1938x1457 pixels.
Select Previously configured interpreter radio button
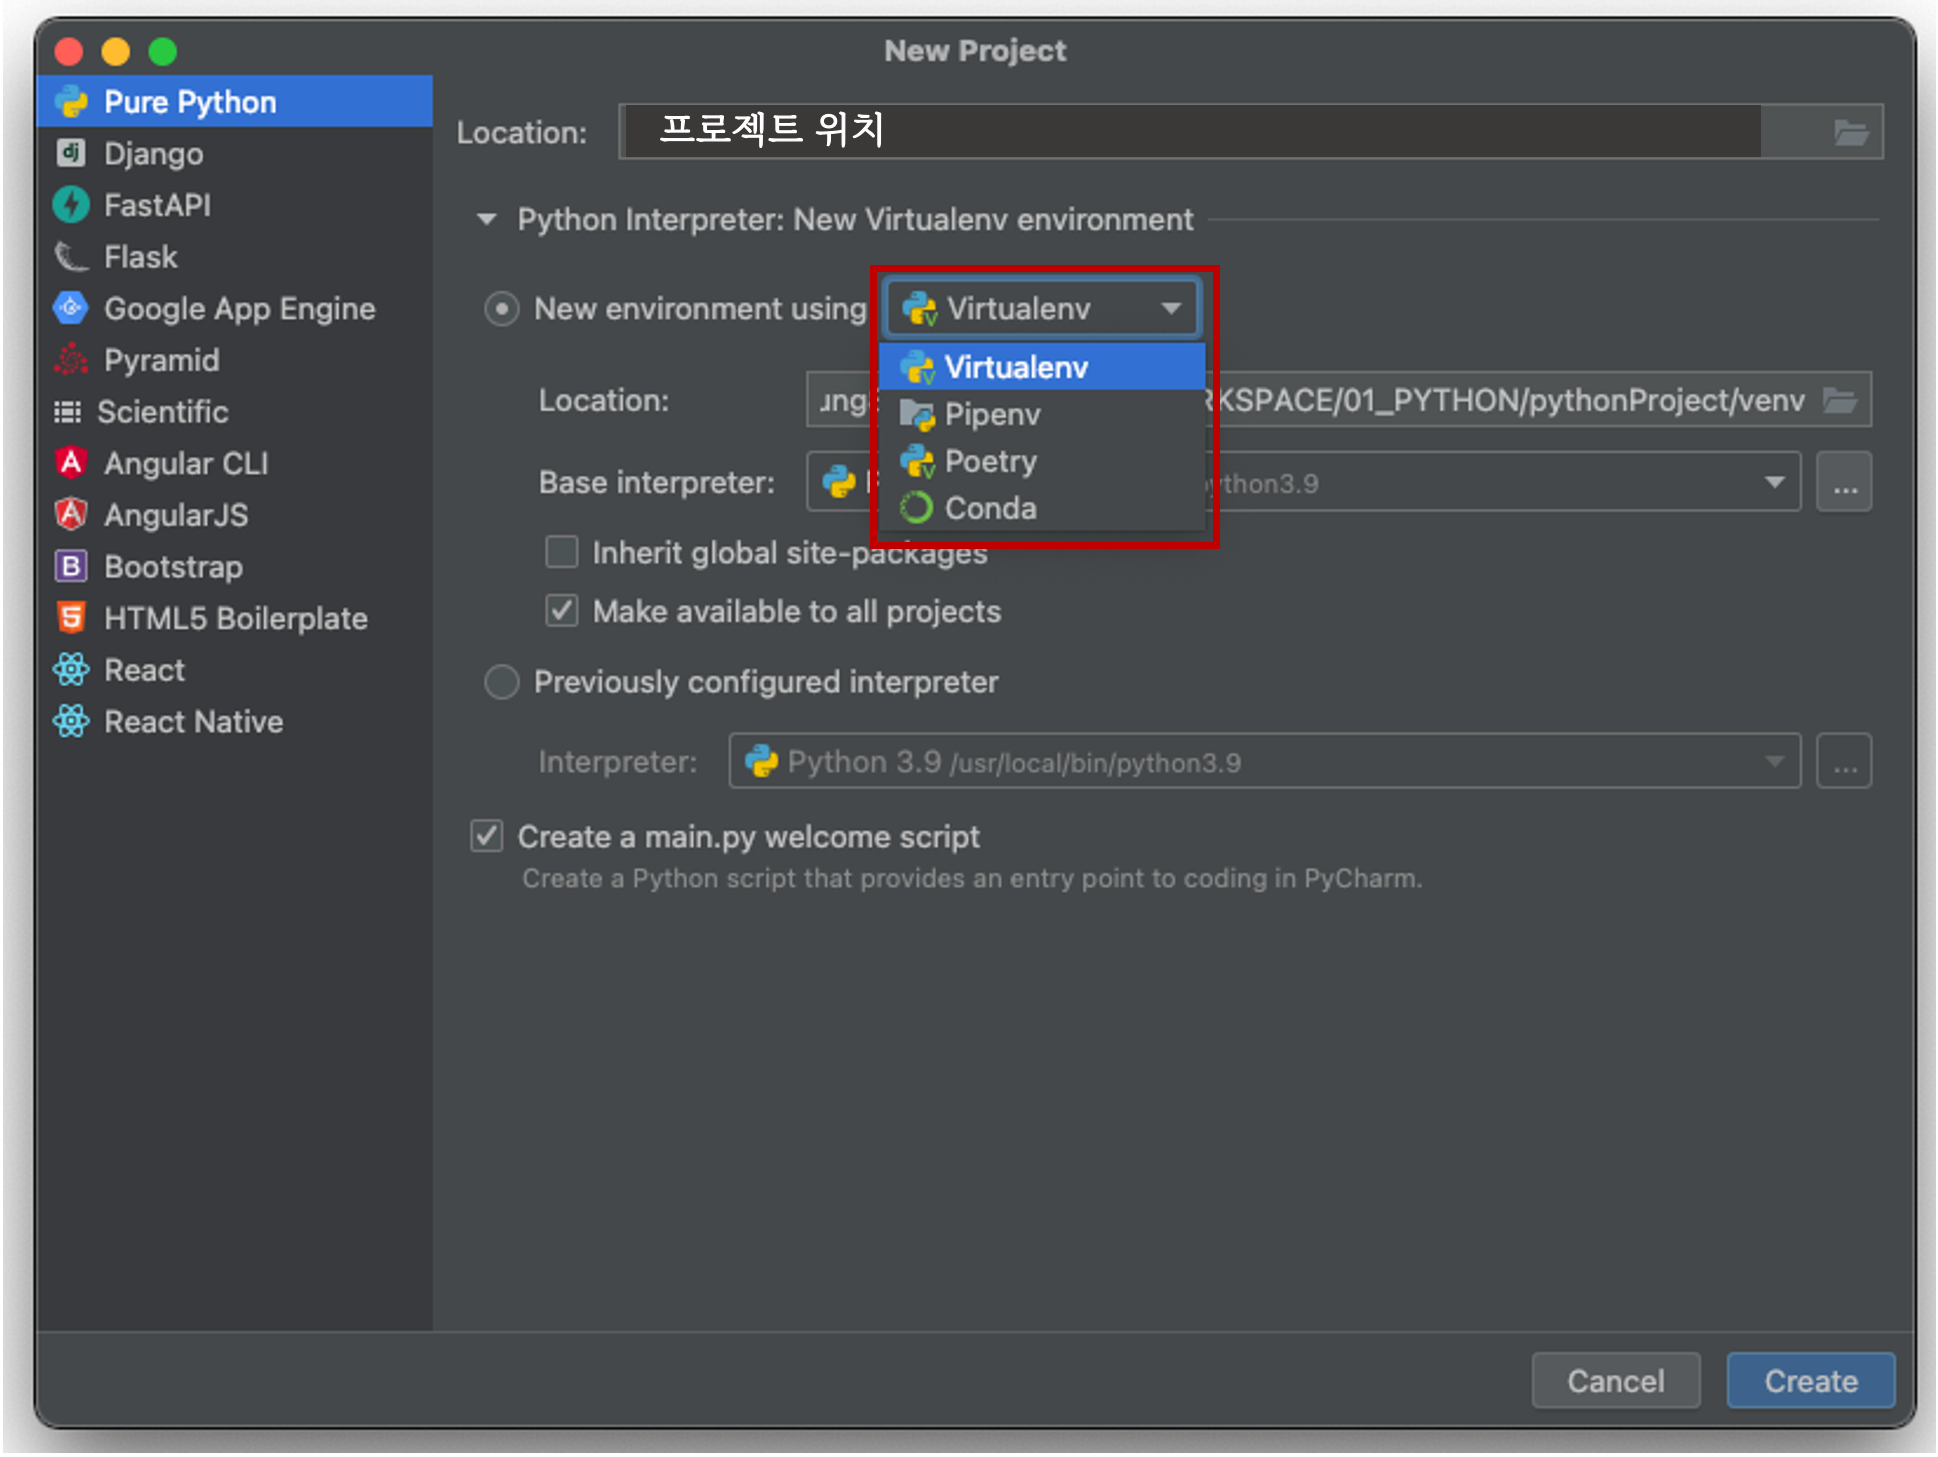tap(502, 682)
